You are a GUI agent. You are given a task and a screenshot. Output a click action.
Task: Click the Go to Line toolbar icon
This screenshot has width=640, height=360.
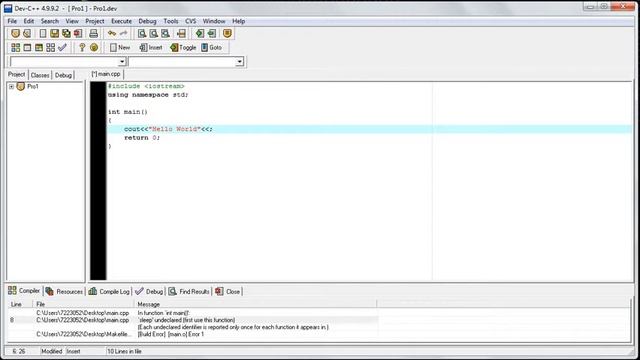click(x=181, y=33)
